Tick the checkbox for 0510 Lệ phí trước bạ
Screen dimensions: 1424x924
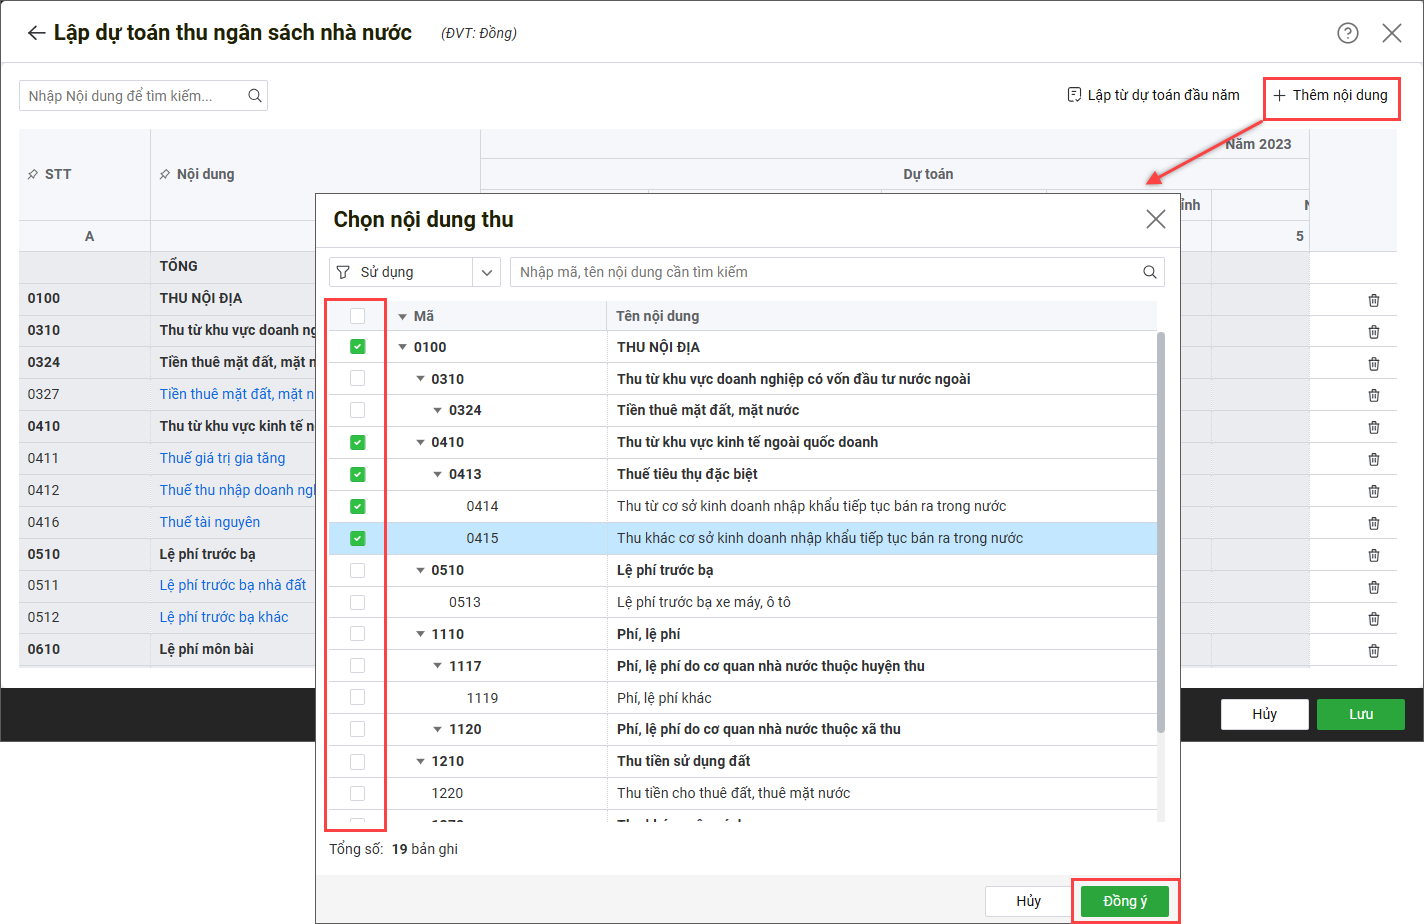357,570
